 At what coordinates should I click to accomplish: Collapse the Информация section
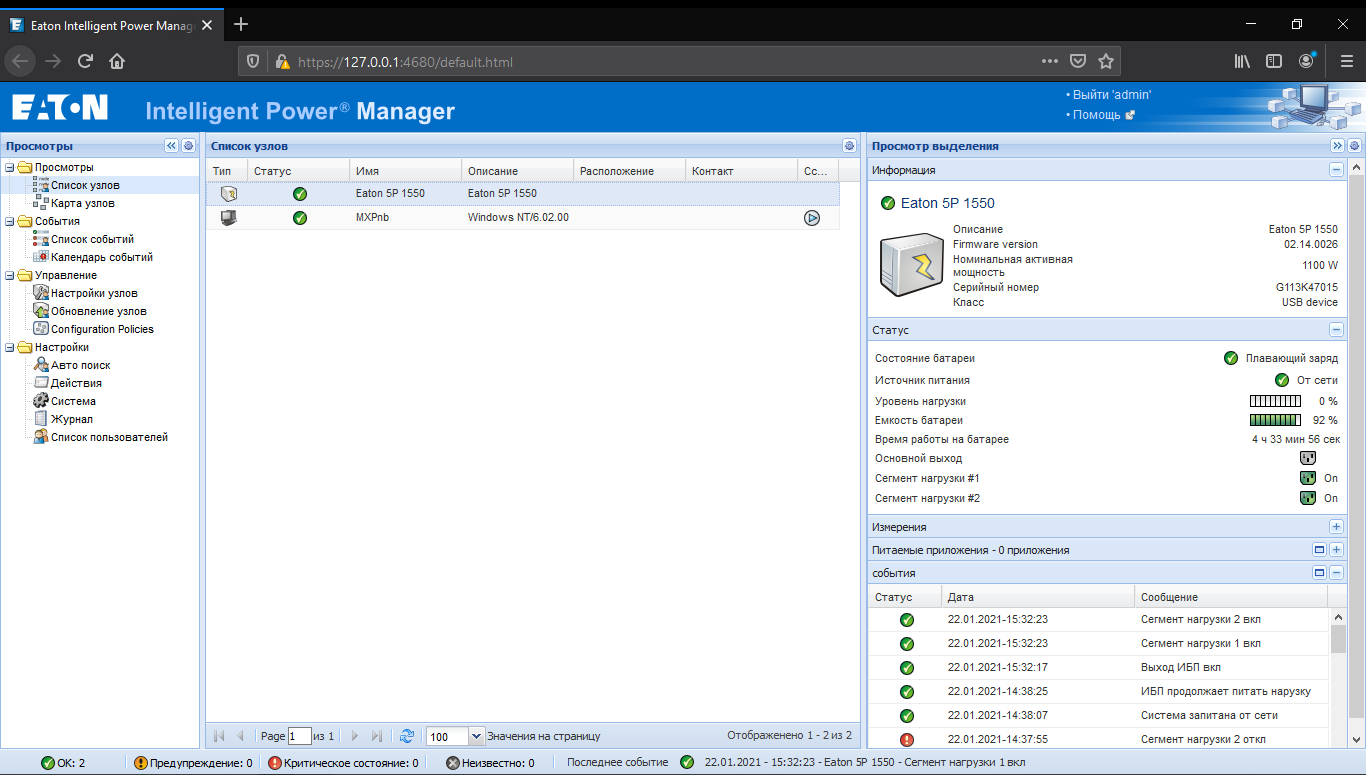click(x=1336, y=170)
